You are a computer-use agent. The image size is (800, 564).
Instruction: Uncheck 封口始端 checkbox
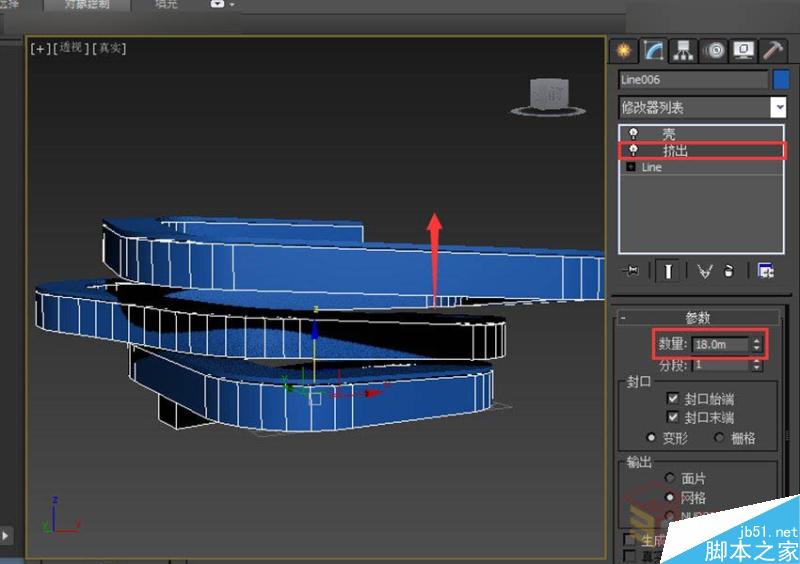(673, 398)
